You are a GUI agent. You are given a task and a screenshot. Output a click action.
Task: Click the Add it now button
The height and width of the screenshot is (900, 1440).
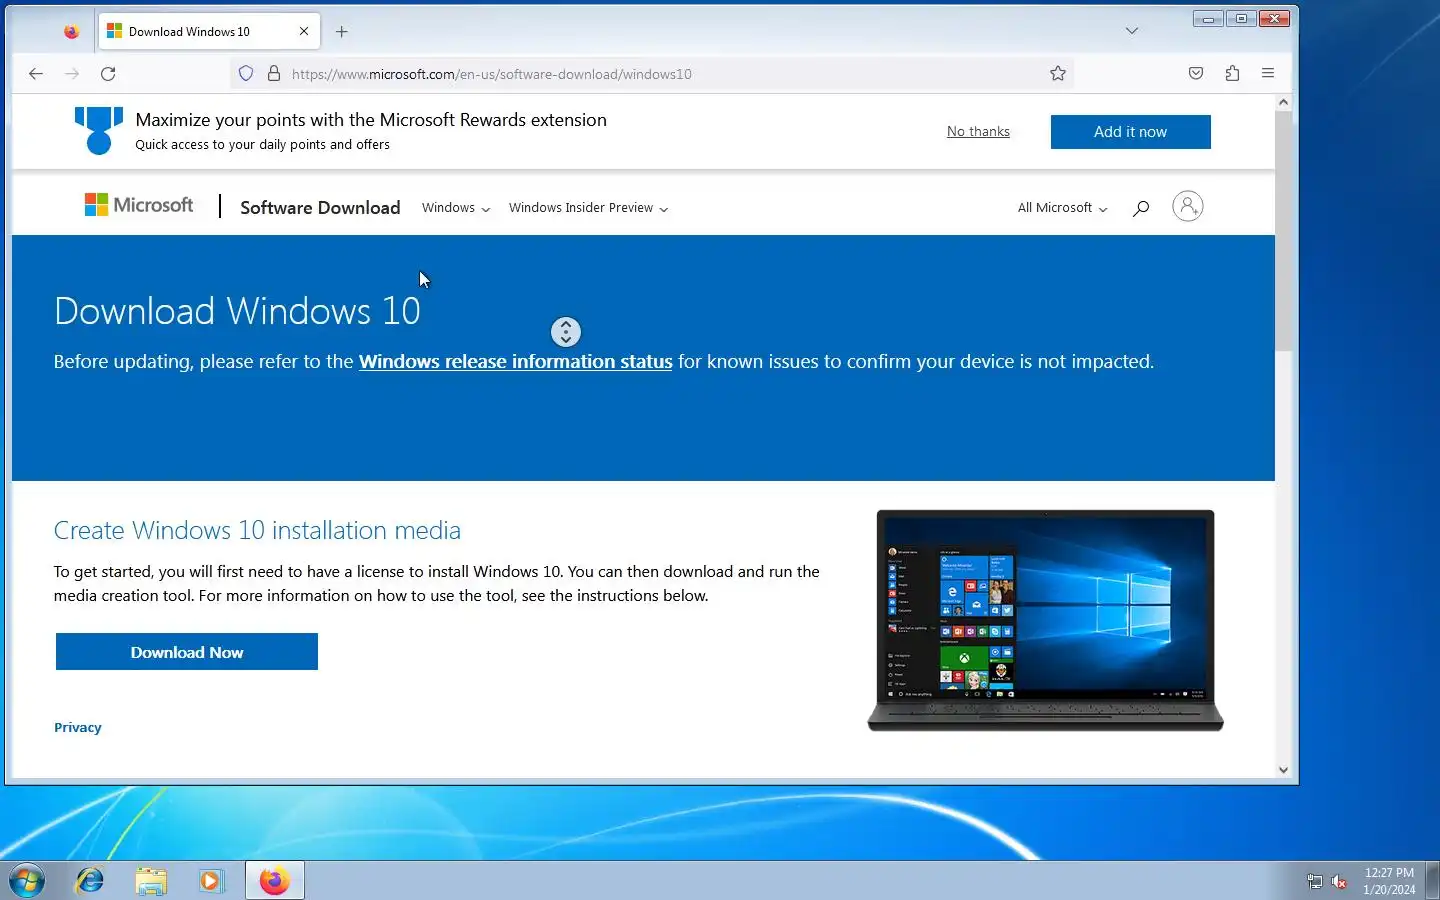1130,132
